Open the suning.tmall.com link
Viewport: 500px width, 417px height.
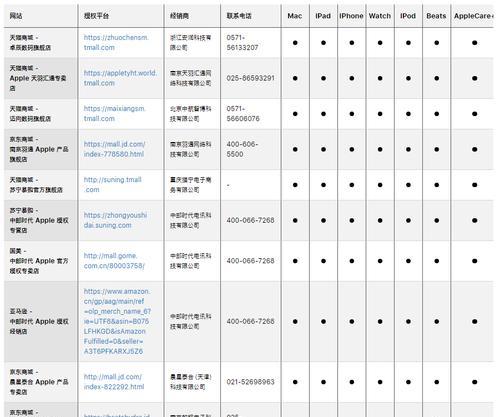[x=113, y=185]
